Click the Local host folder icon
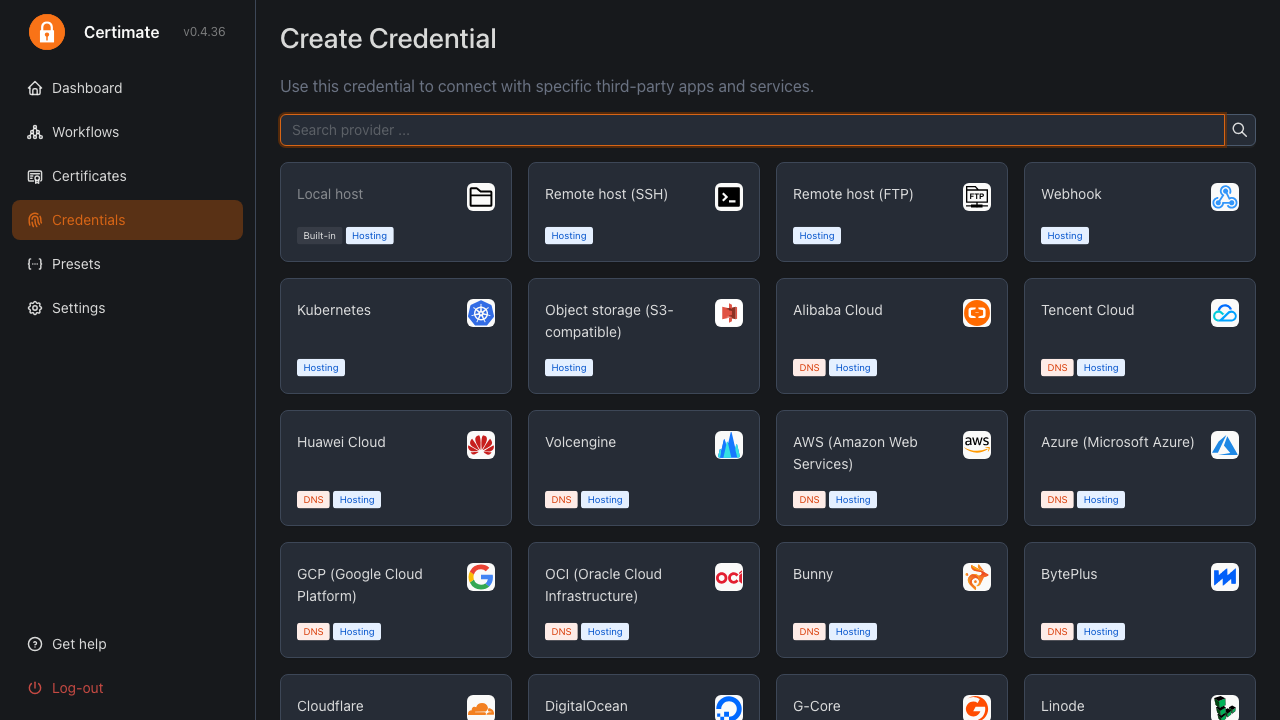 [481, 197]
